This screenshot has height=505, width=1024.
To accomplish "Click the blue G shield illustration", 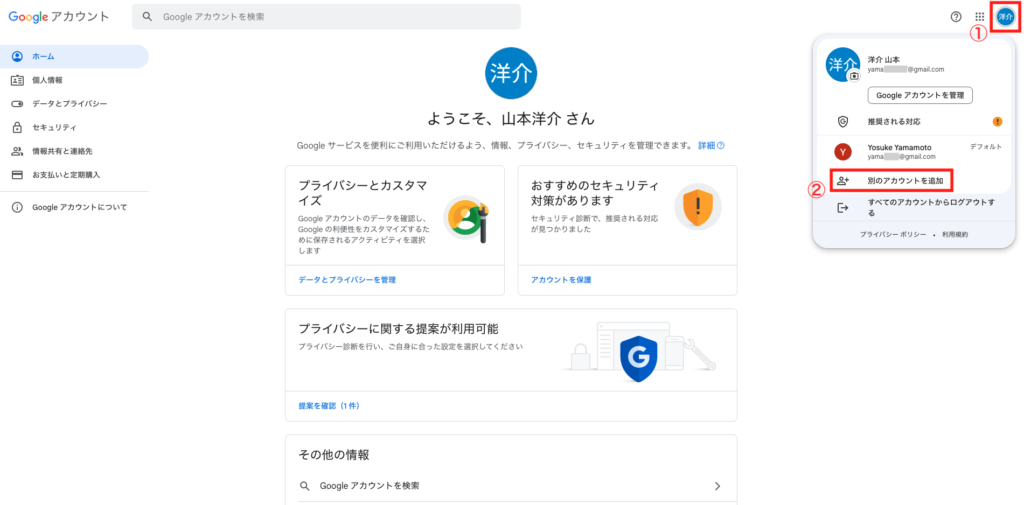I will 637,357.
